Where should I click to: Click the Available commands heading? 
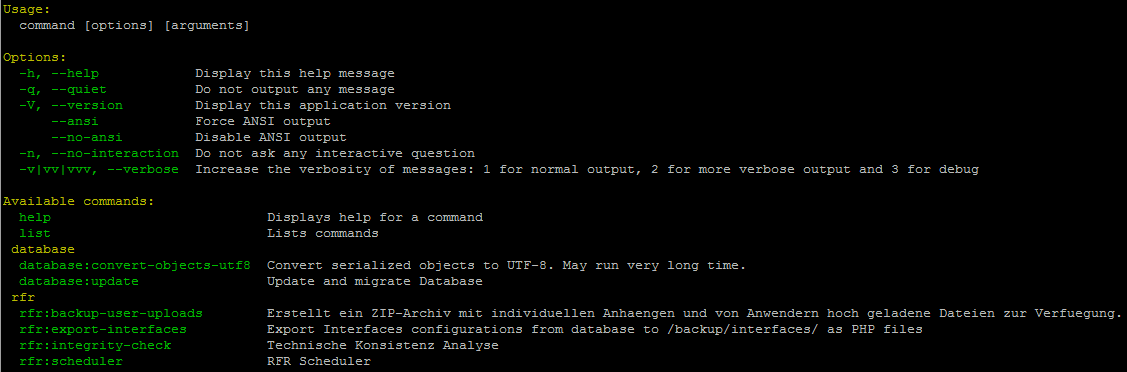pos(79,201)
